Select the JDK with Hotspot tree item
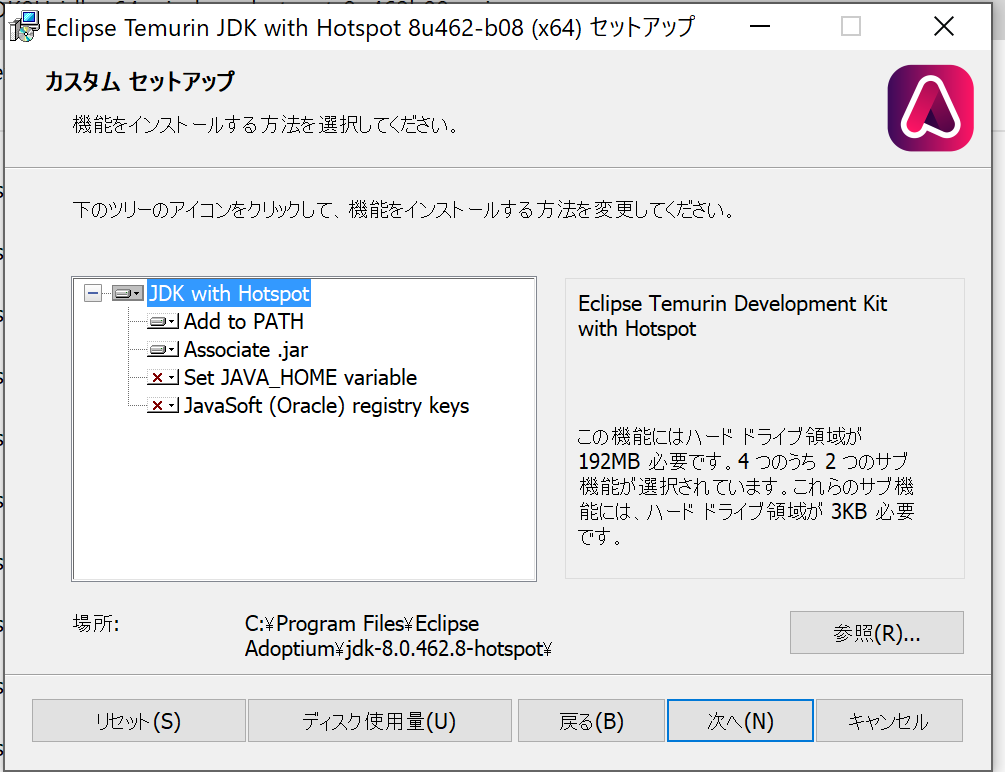 click(229, 294)
